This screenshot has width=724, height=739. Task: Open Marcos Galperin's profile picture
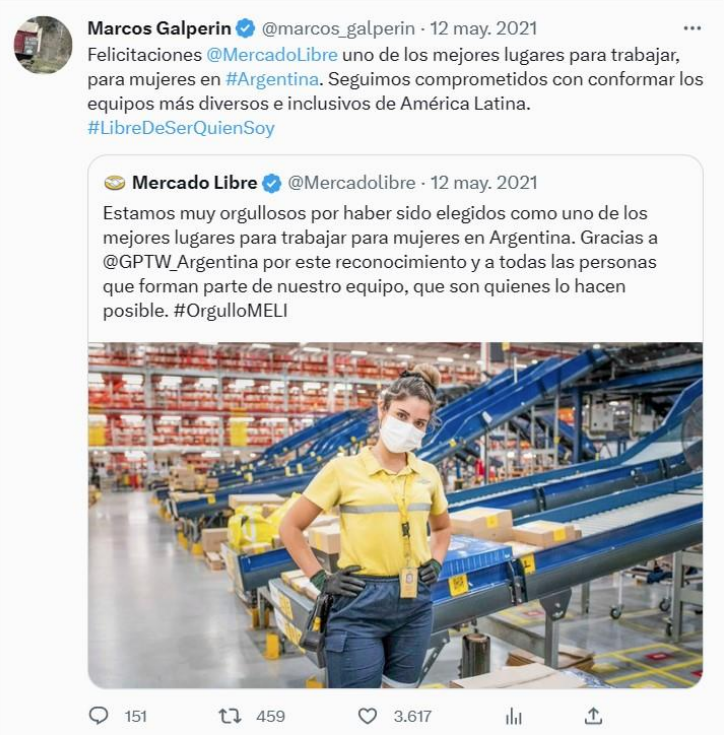43,45
